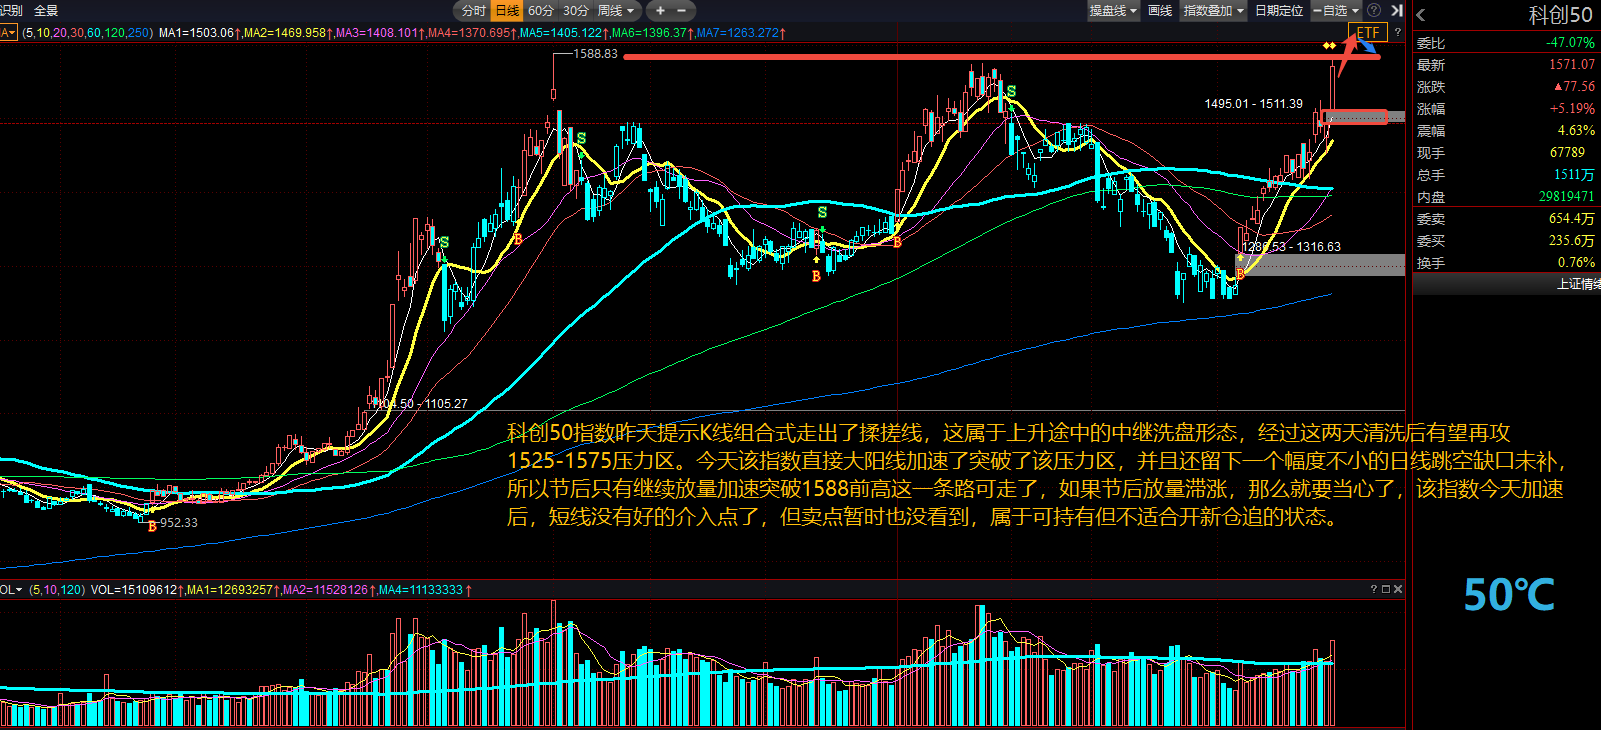Close the volume indicator panel
Image resolution: width=1601 pixels, height=730 pixels.
coord(1397,590)
